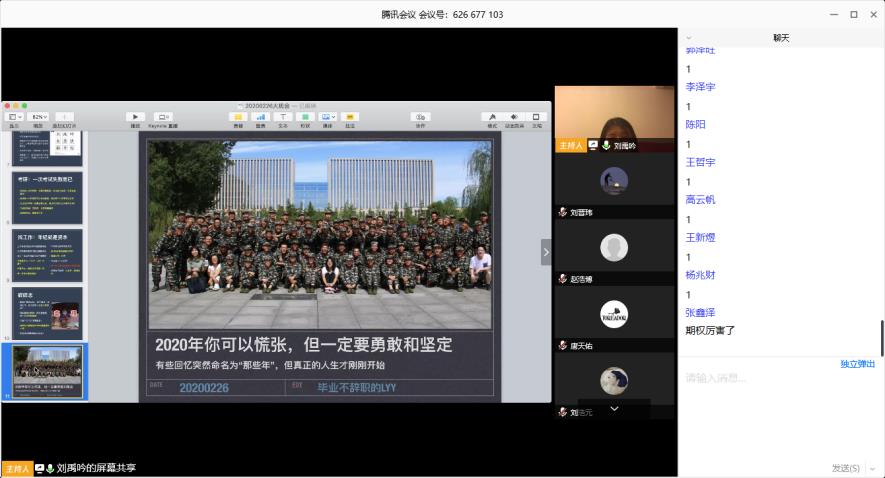Select the 康天佑 participant video tile
Screen dimensions: 885x478
(614, 315)
